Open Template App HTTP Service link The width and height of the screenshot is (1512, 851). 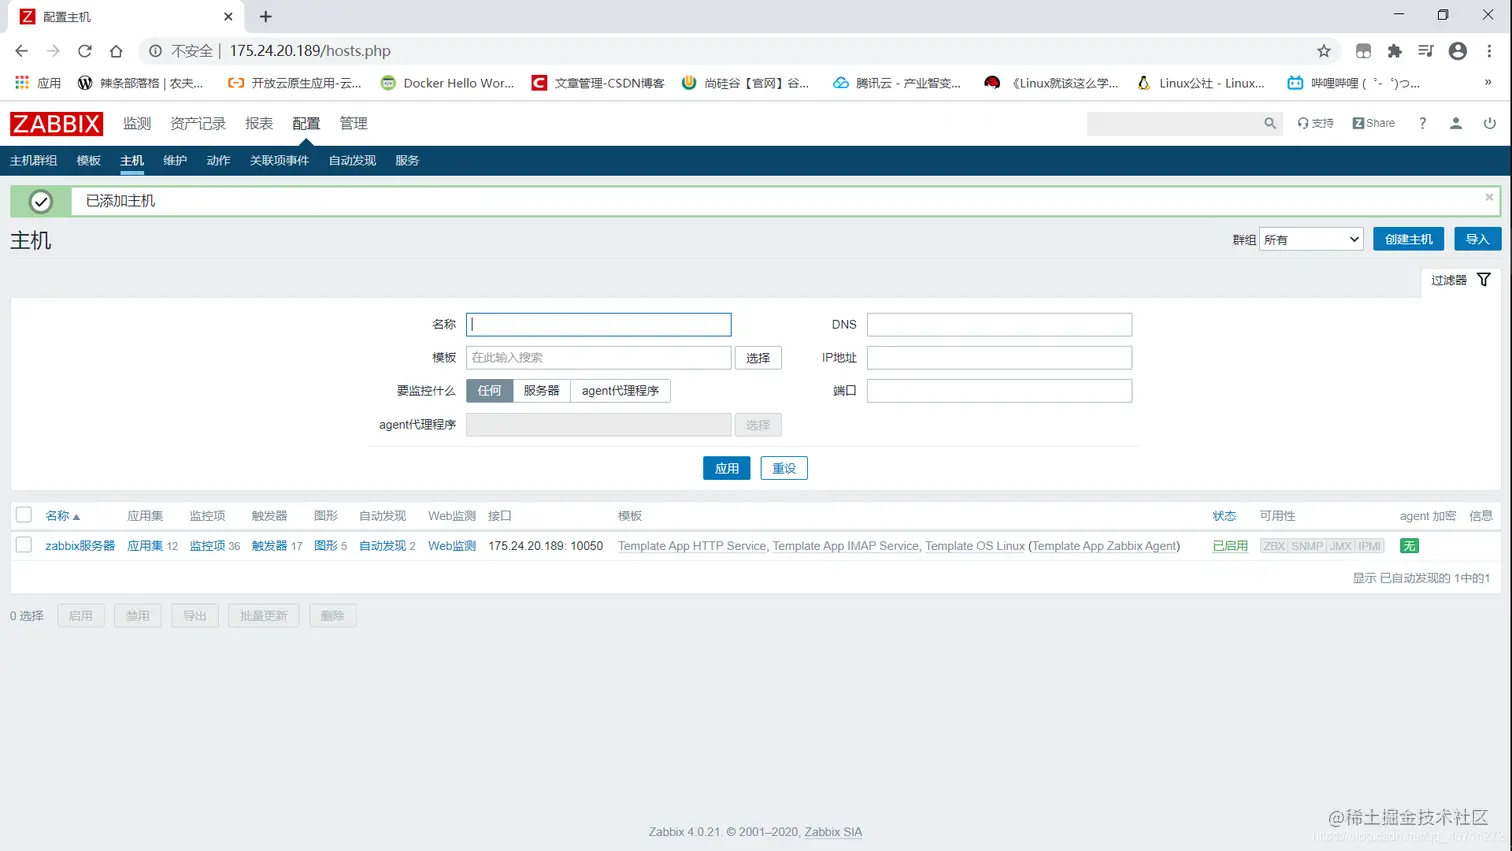coord(692,546)
